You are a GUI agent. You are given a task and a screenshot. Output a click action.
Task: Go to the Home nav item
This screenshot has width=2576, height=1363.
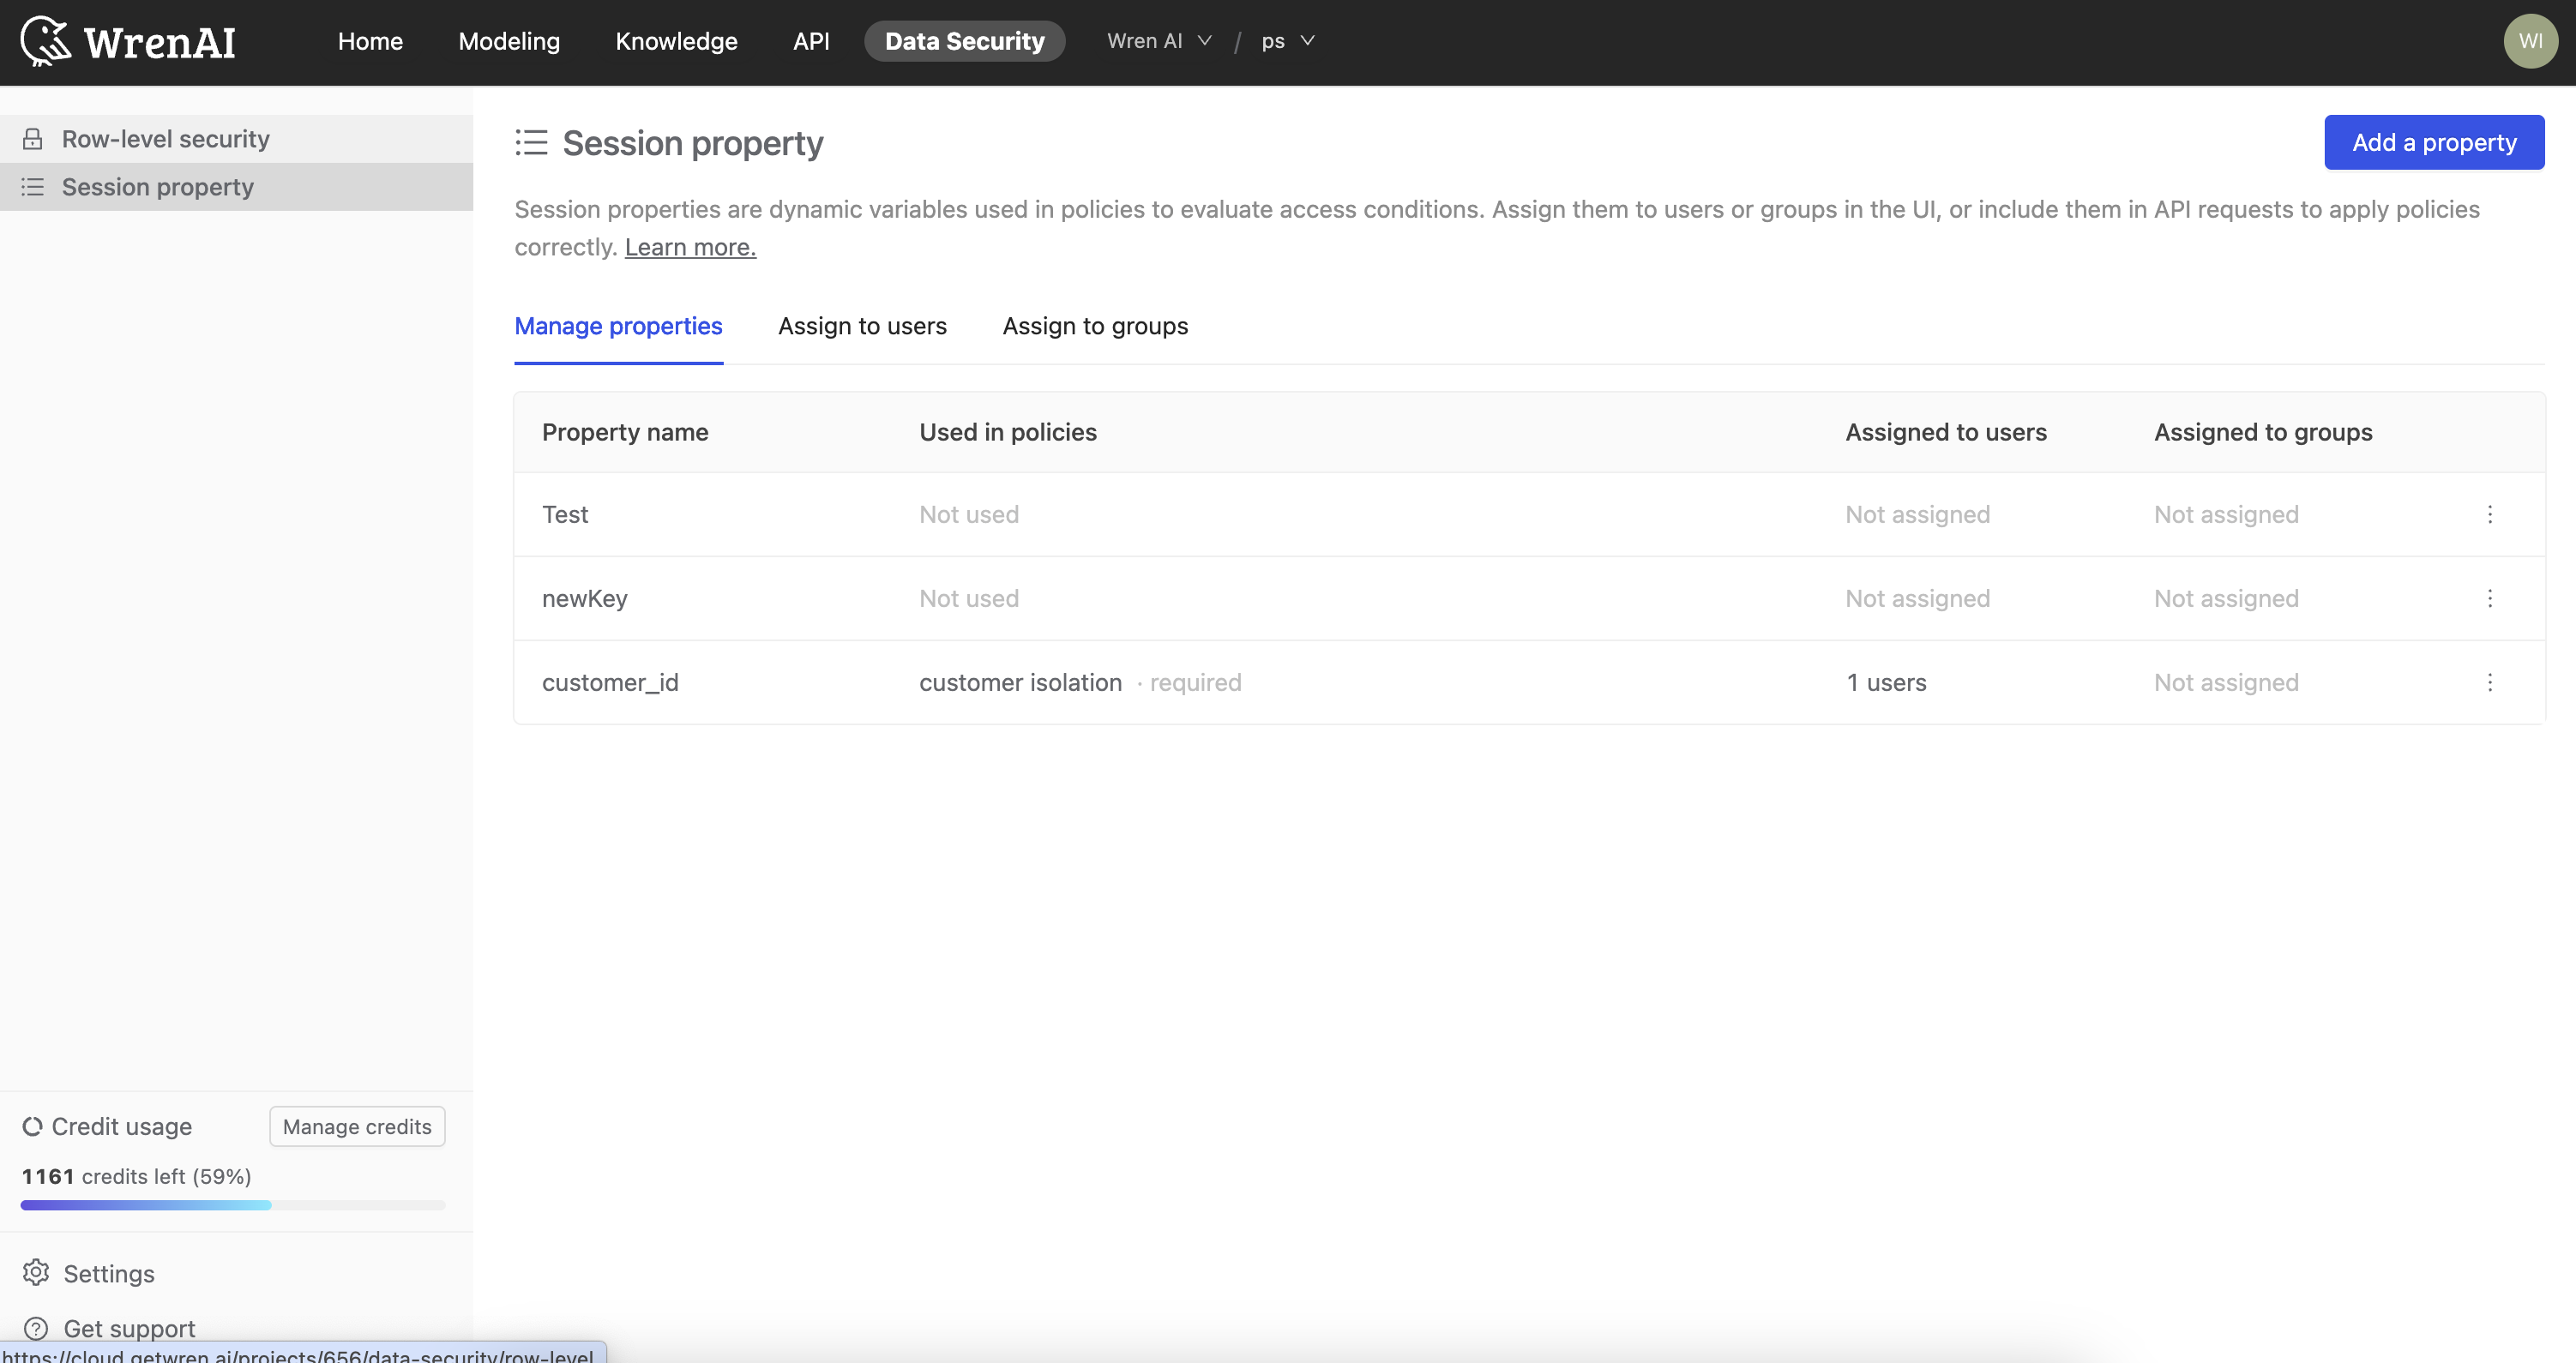pos(370,41)
